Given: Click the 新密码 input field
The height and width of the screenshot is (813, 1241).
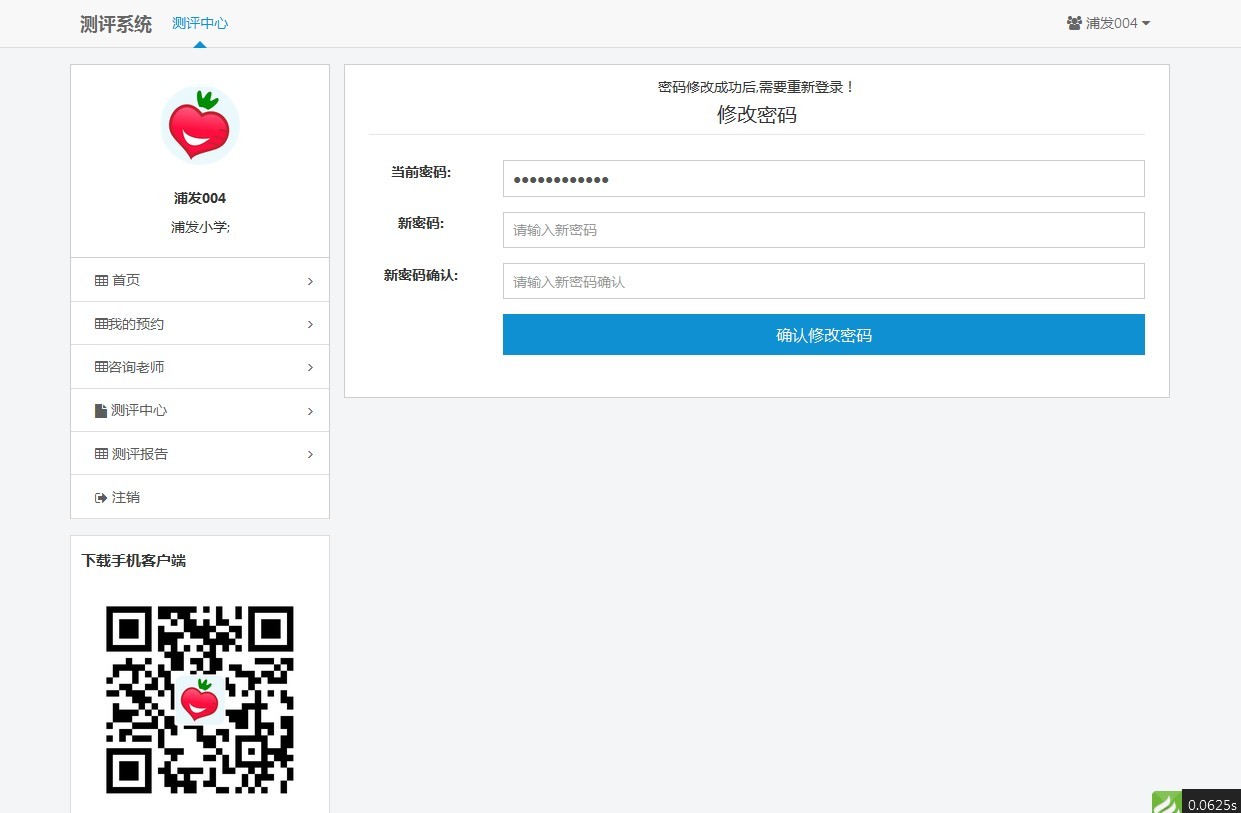Looking at the screenshot, I should pos(823,230).
